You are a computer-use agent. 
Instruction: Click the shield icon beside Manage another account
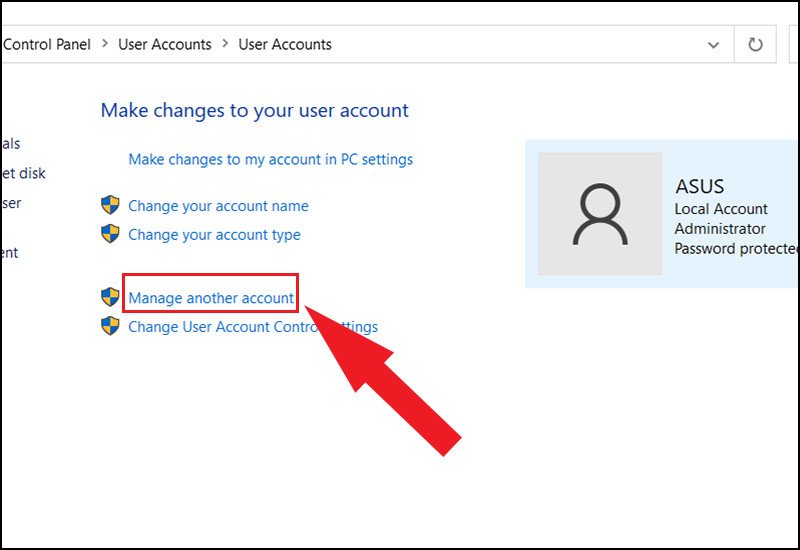(110, 297)
